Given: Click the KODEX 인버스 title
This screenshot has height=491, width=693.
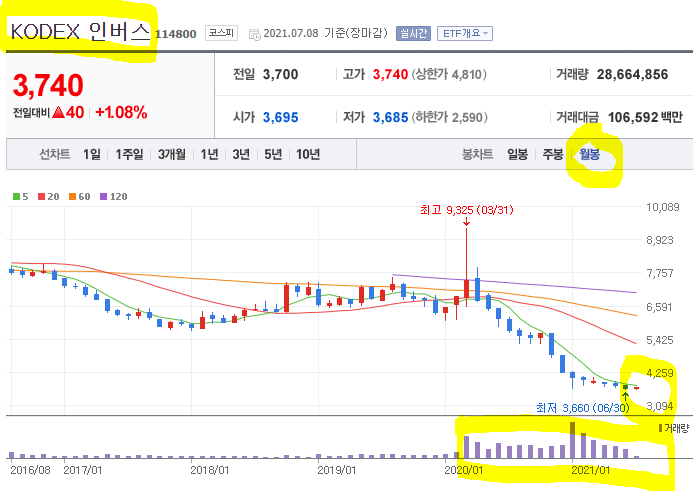Looking at the screenshot, I should [80, 32].
